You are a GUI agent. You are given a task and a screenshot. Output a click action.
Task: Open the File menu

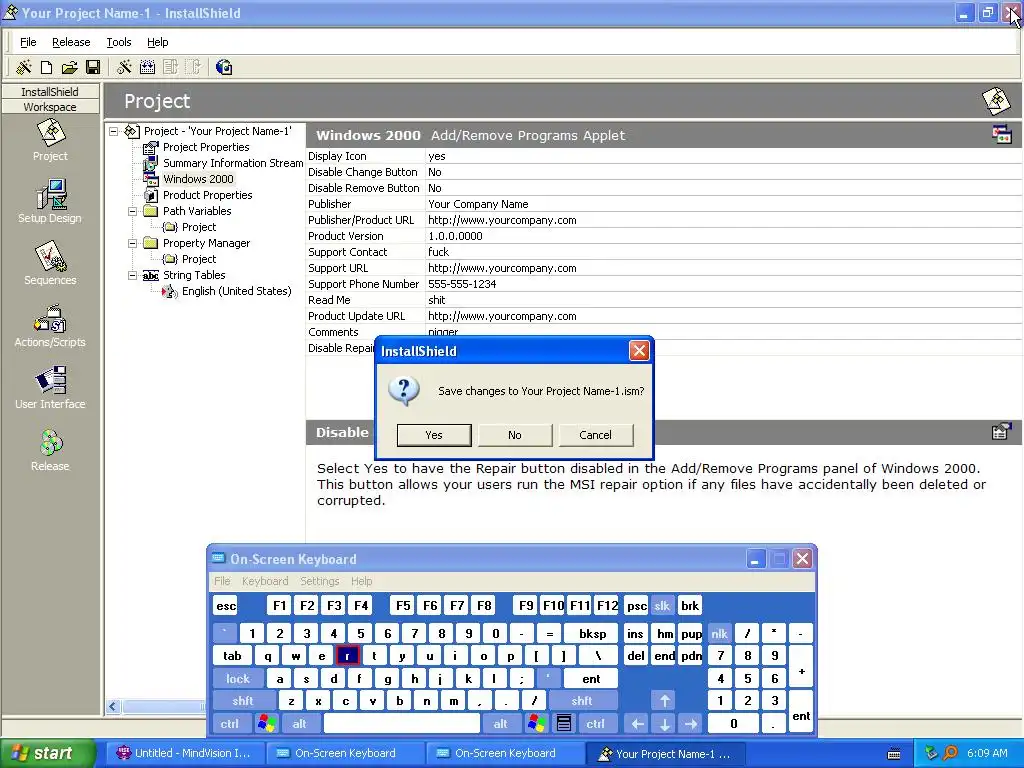[28, 42]
